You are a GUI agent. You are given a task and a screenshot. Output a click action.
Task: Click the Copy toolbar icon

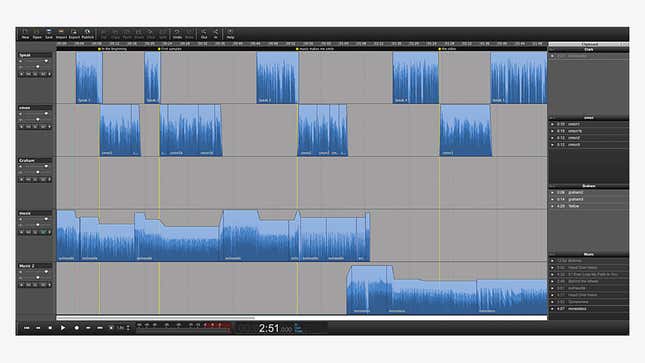(115, 34)
